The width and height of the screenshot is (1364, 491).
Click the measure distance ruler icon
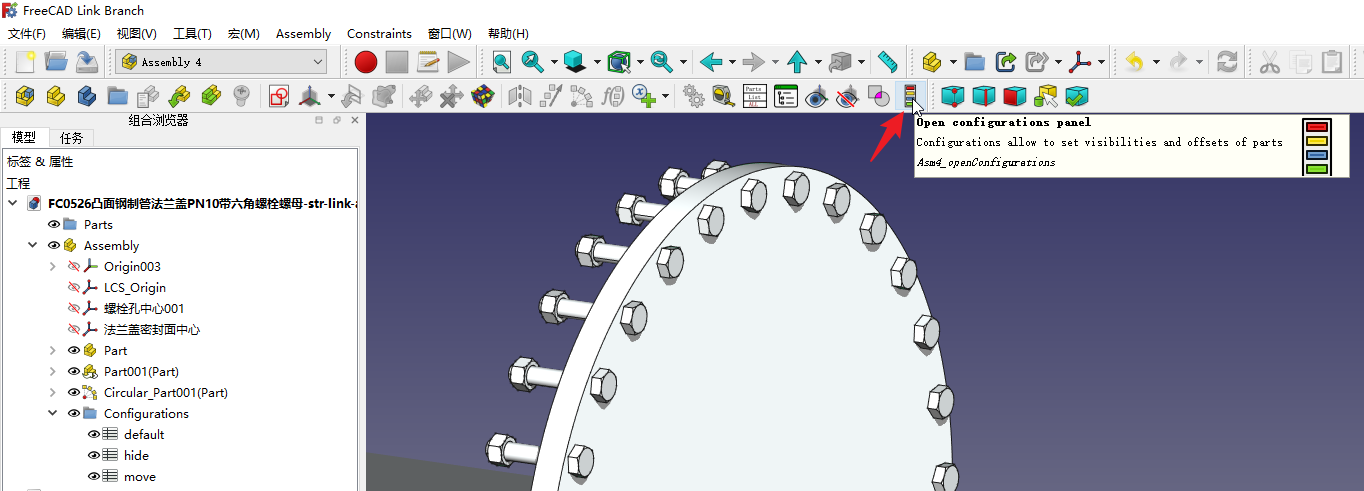pyautogui.click(x=888, y=62)
